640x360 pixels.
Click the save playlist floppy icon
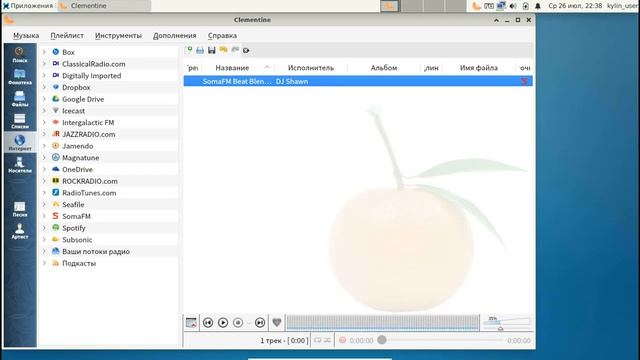coord(211,50)
